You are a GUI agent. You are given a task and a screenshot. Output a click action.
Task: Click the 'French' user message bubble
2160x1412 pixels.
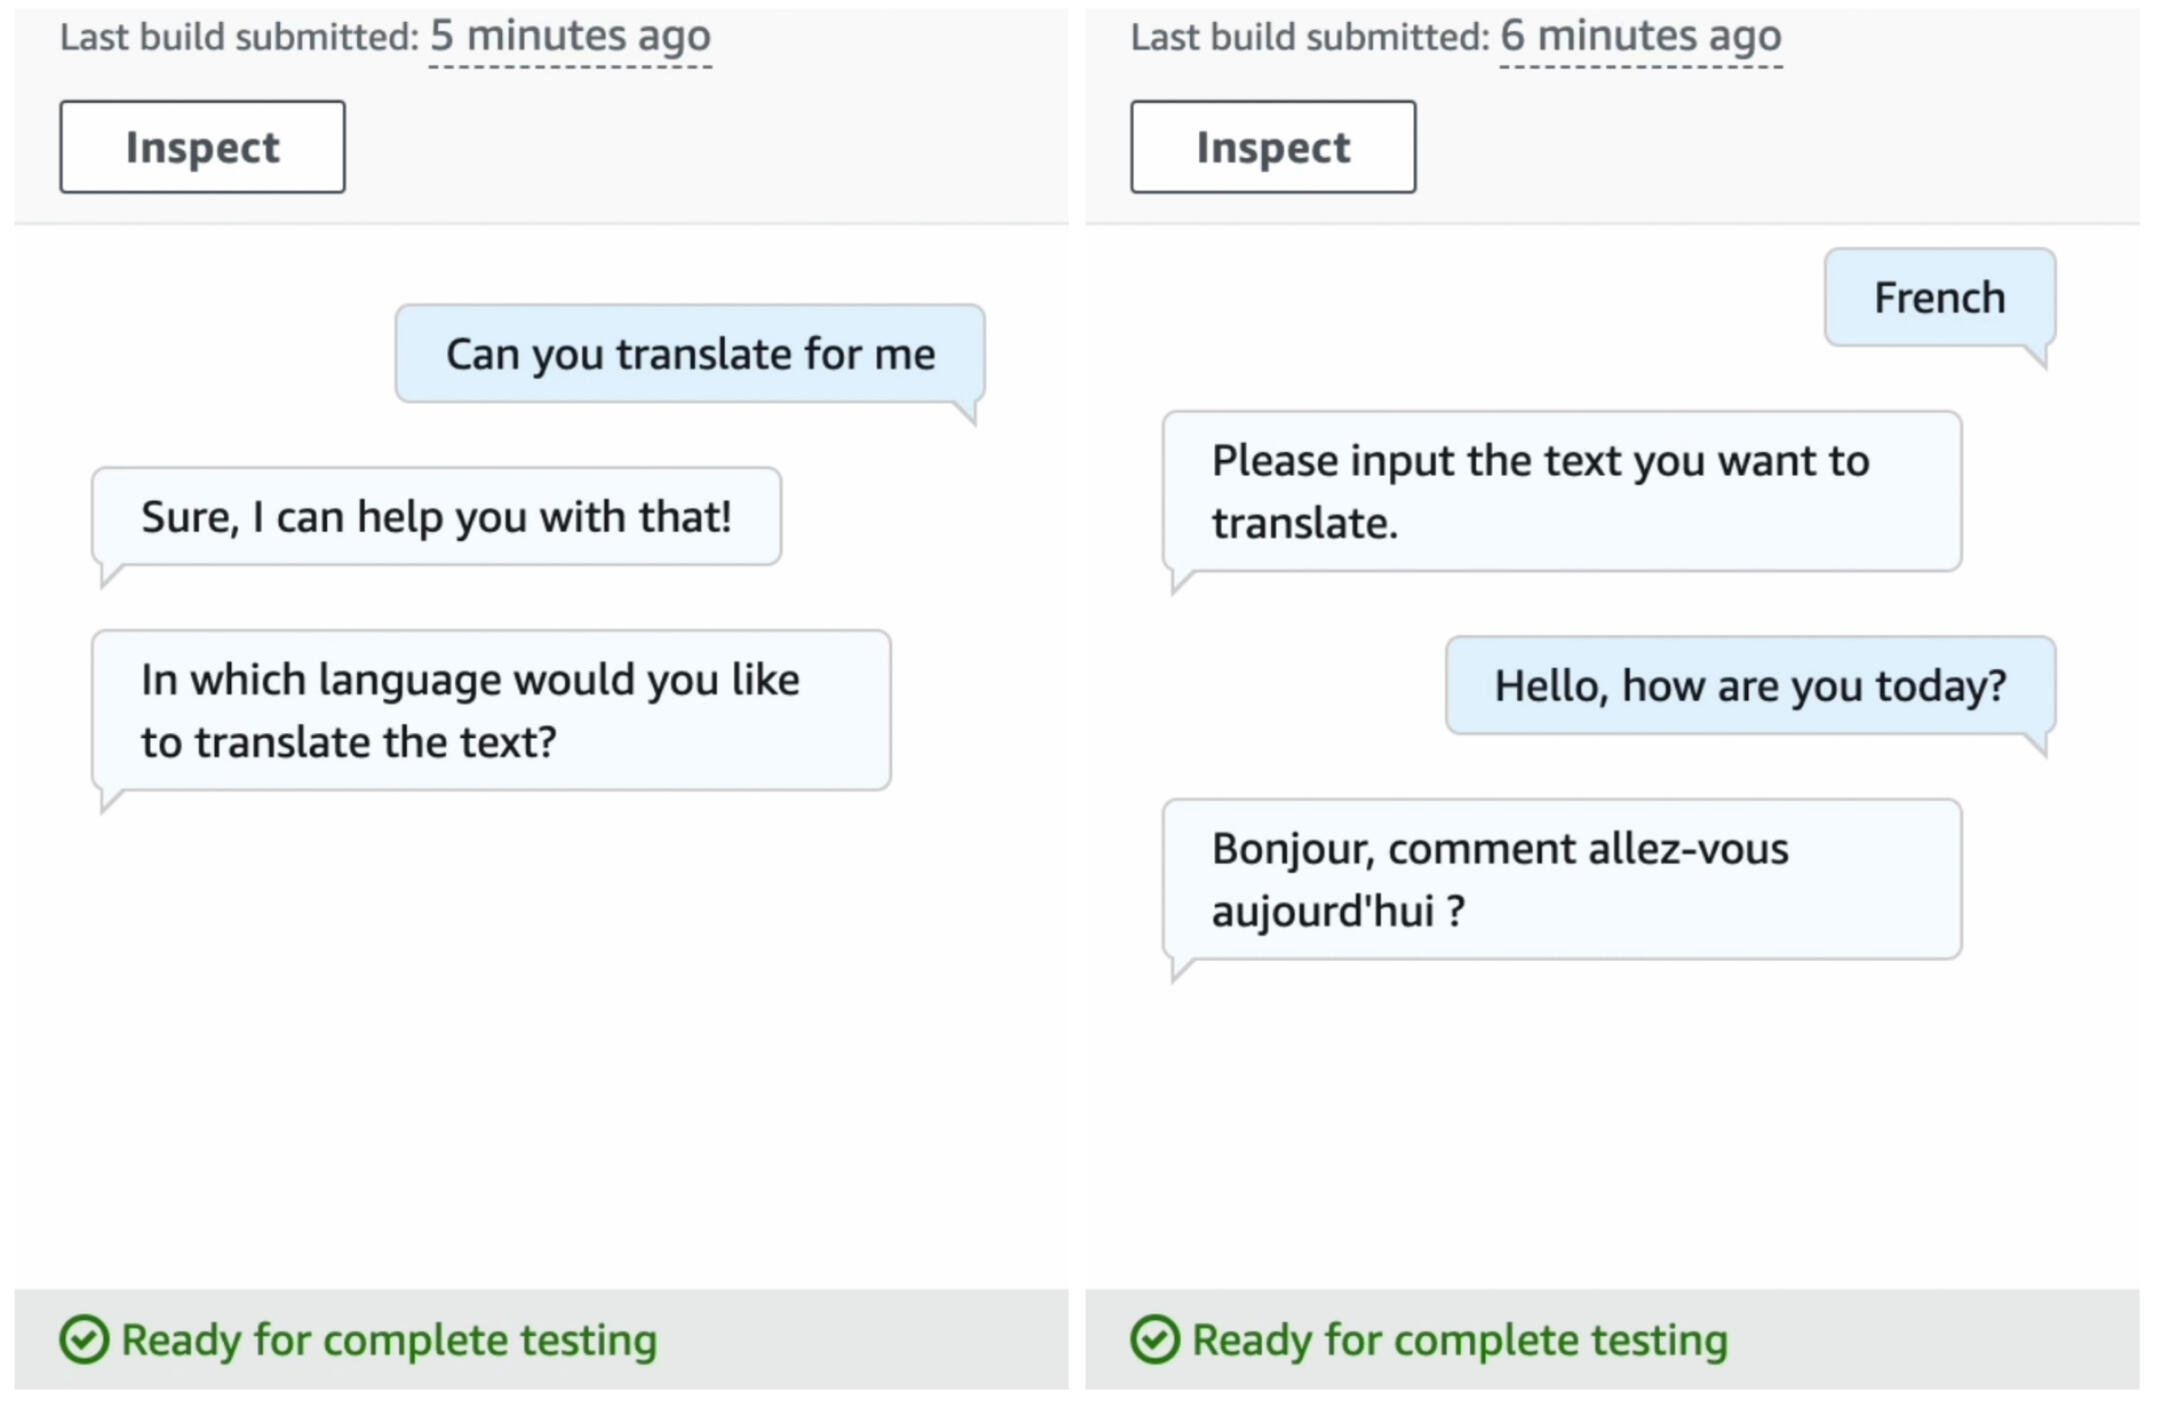point(1939,298)
